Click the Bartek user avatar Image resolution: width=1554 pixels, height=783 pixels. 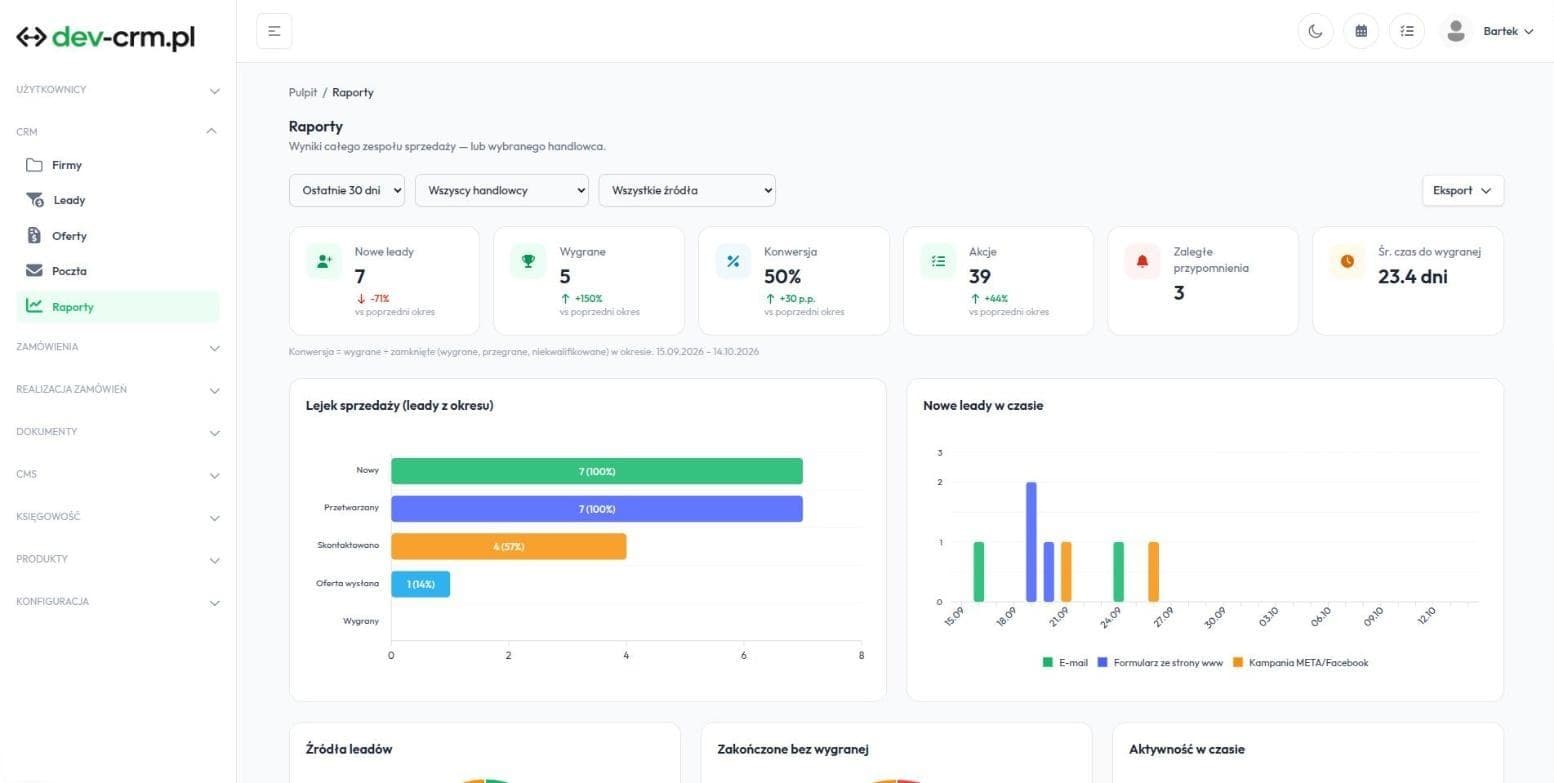coord(1456,31)
